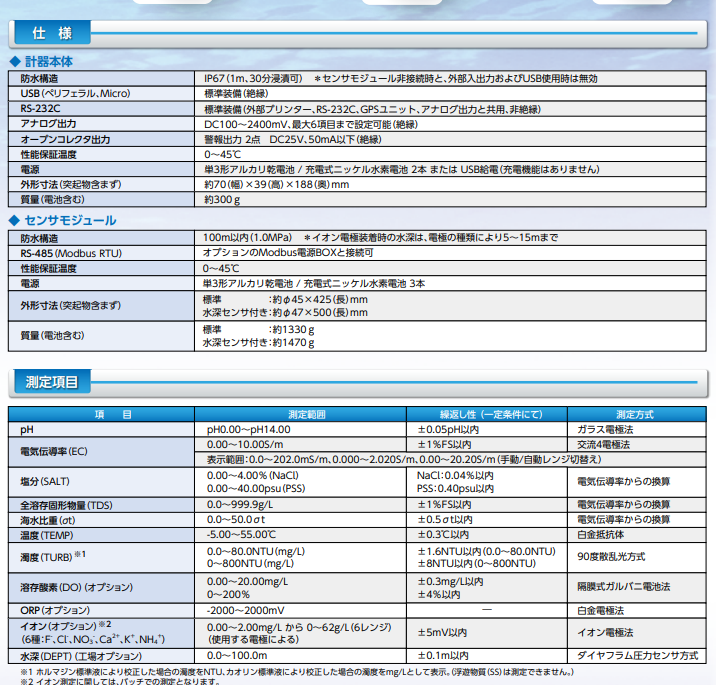Select the 測定項目 section header tab
716x685 pixels.
click(x=51, y=381)
